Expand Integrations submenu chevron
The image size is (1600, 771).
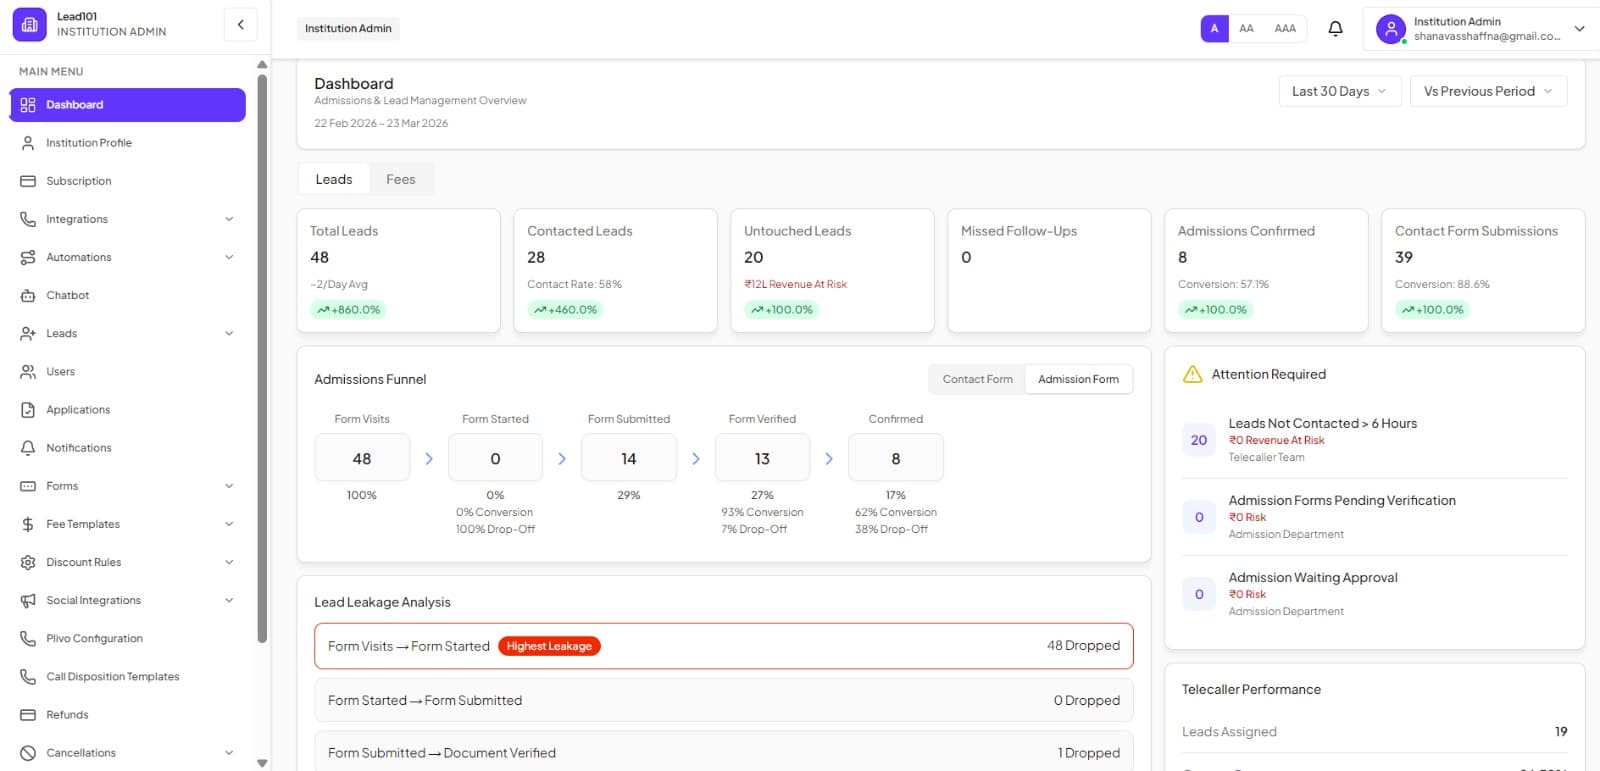tap(229, 219)
